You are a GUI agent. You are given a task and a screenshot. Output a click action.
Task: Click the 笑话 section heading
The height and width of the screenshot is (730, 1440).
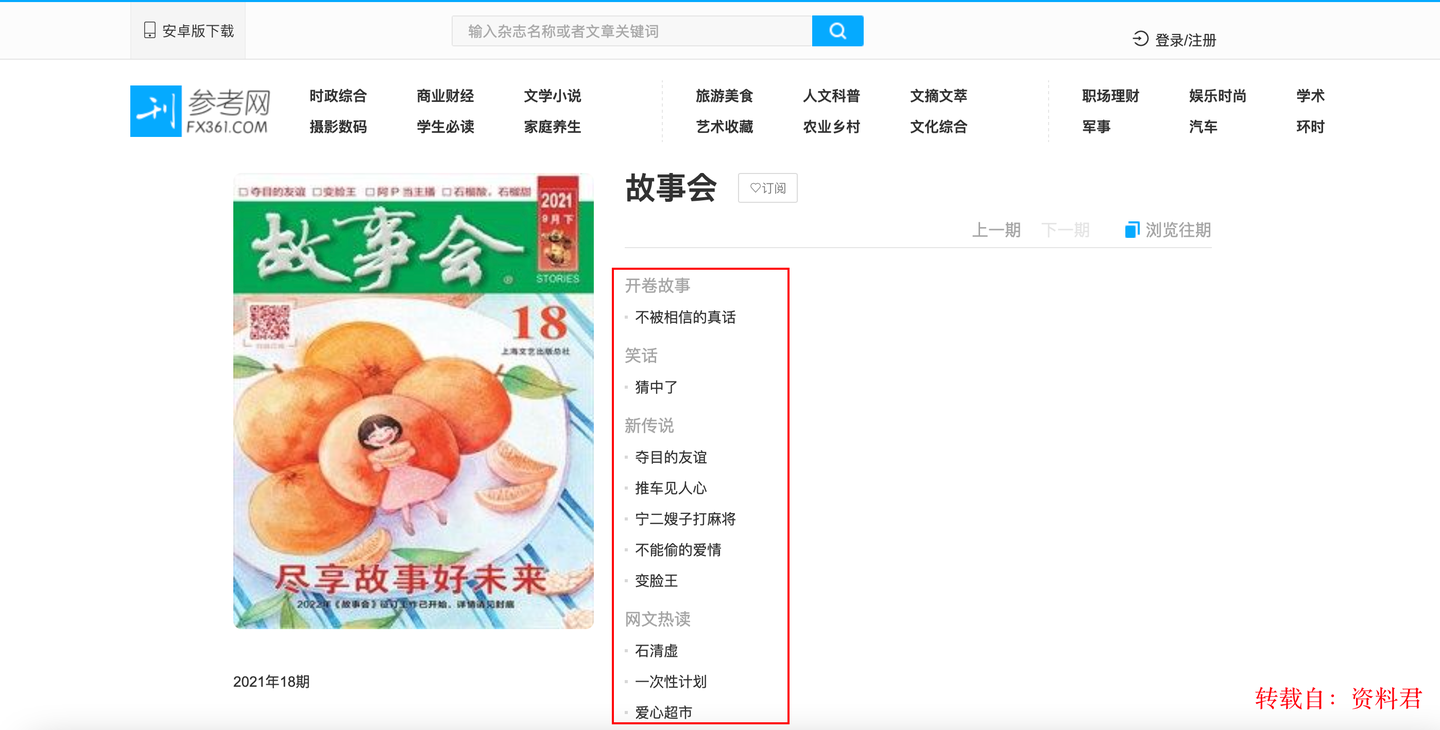(x=641, y=356)
